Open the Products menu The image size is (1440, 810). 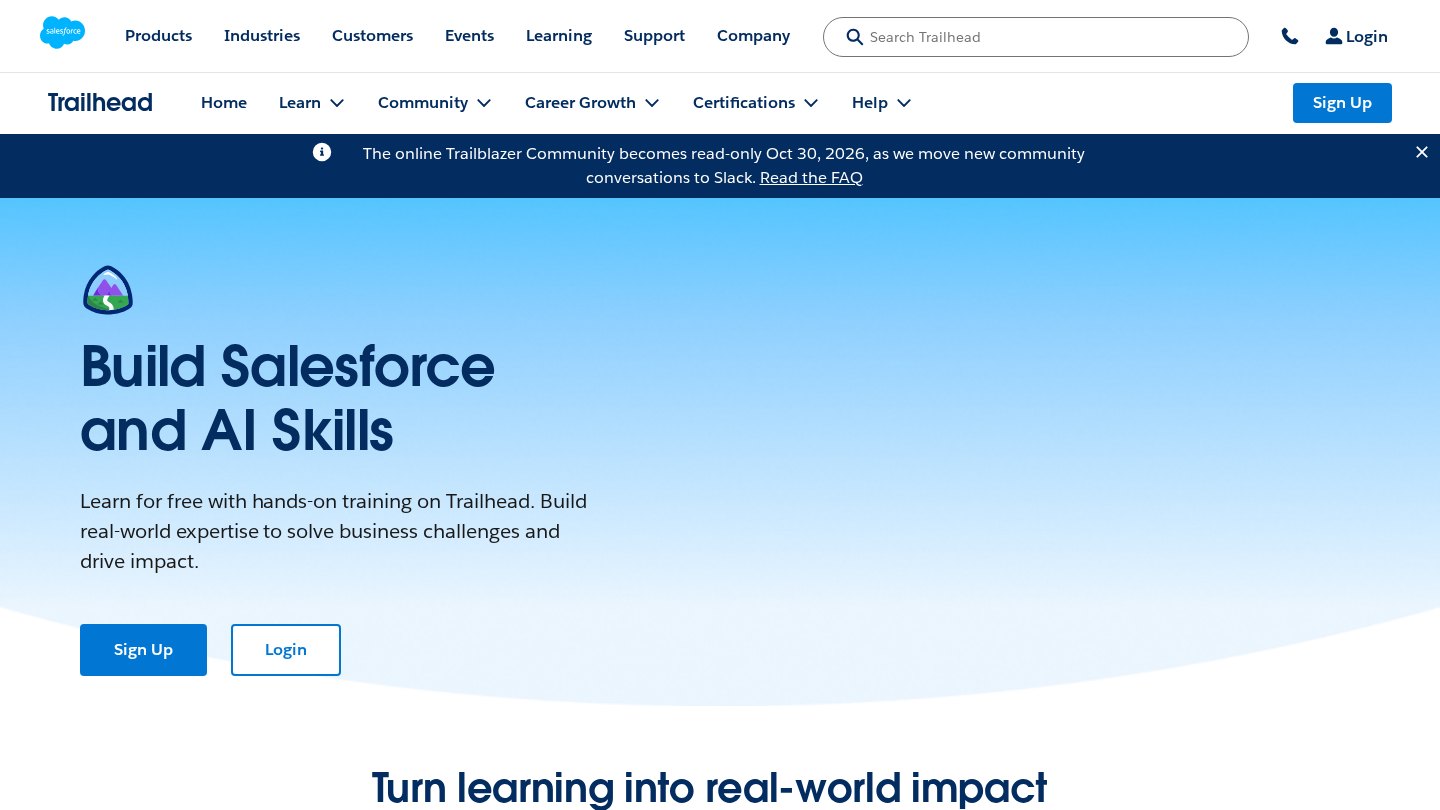click(158, 36)
